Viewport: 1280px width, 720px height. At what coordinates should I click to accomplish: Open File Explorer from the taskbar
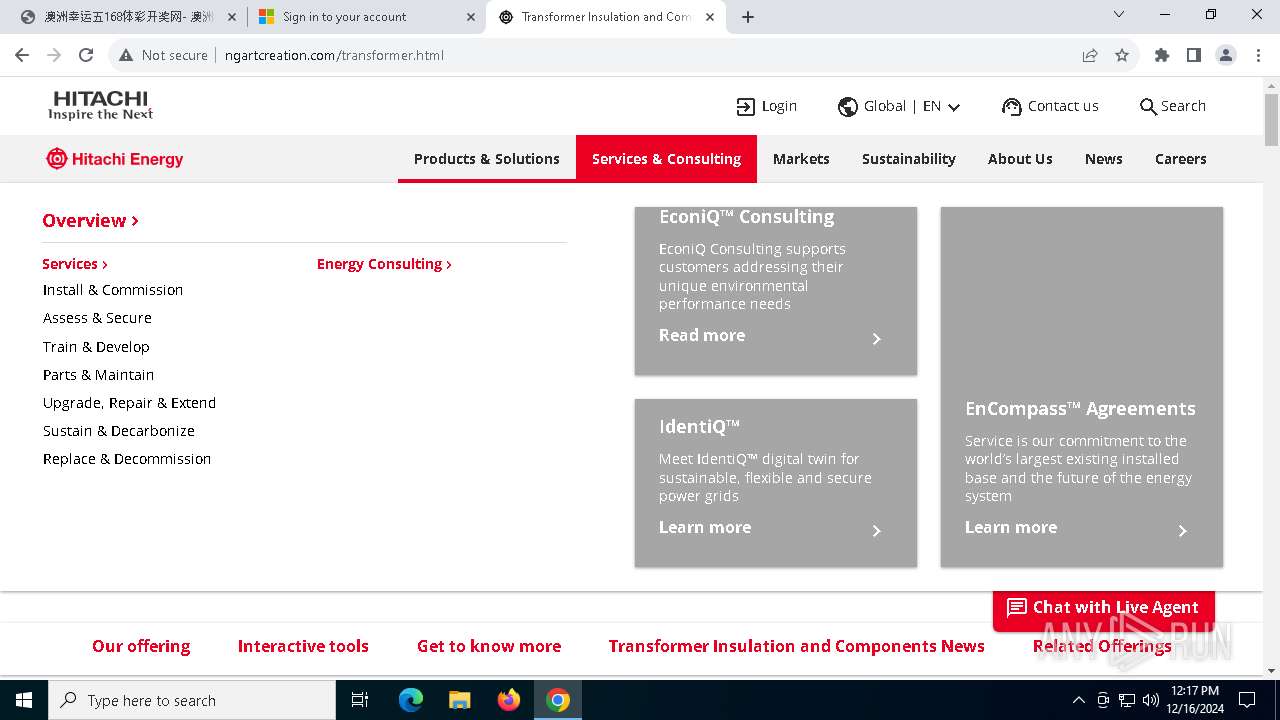click(460, 700)
